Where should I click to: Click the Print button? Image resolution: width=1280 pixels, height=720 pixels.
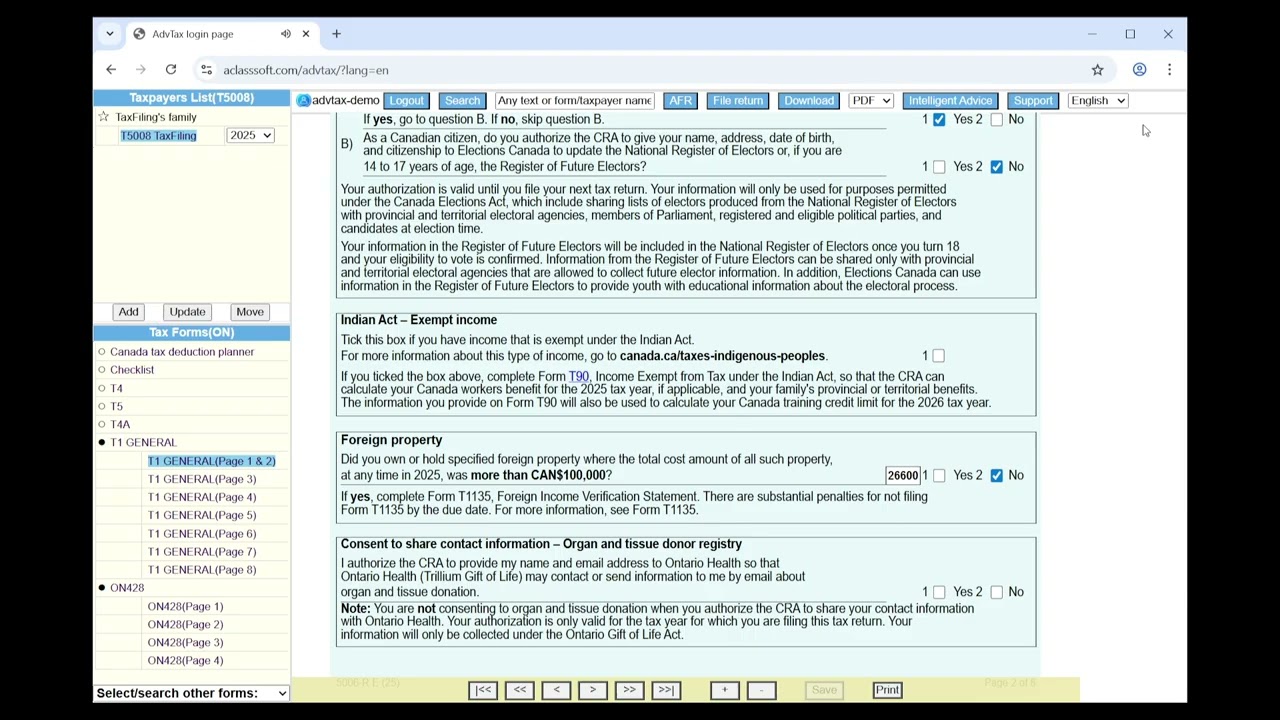point(887,690)
